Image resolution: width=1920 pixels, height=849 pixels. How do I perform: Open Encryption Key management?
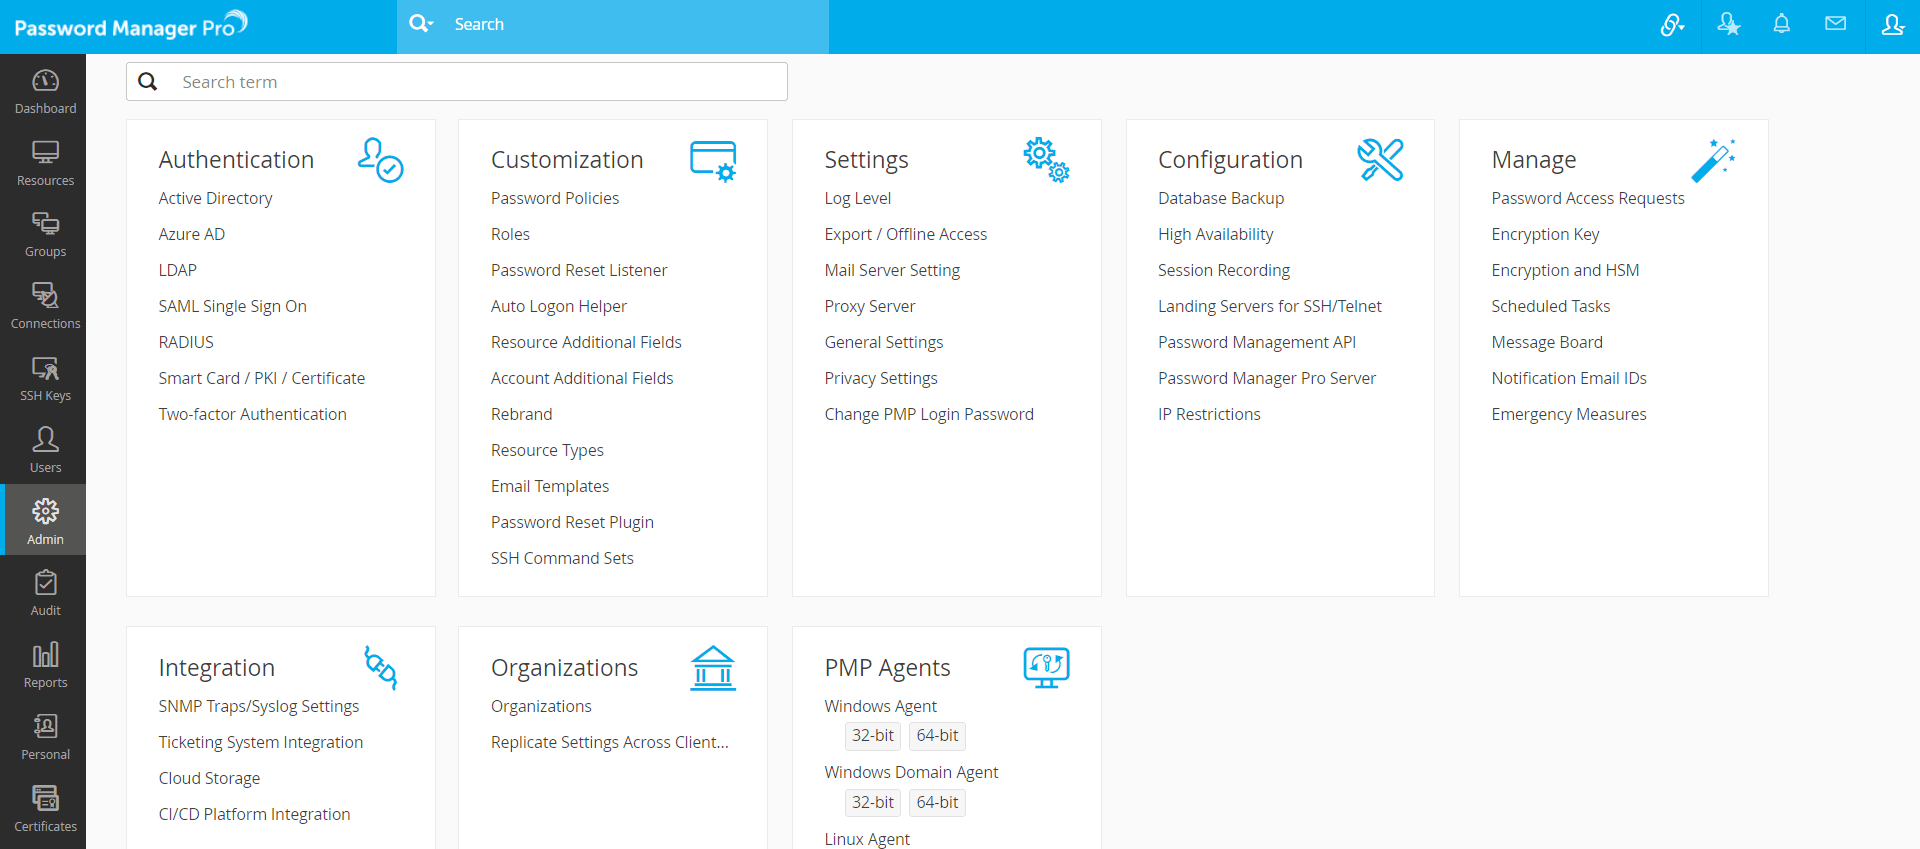1545,234
